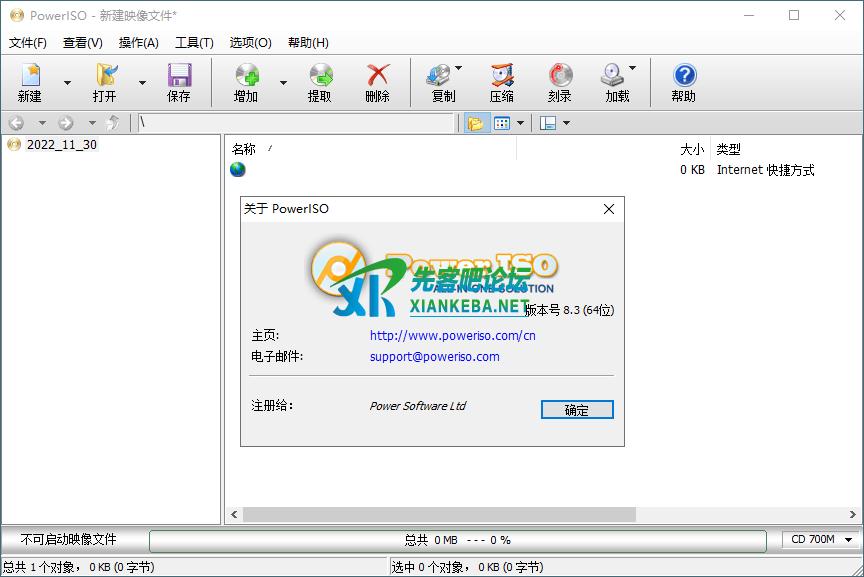Click the support@poweriso.com email link
864x577 pixels.
434,356
